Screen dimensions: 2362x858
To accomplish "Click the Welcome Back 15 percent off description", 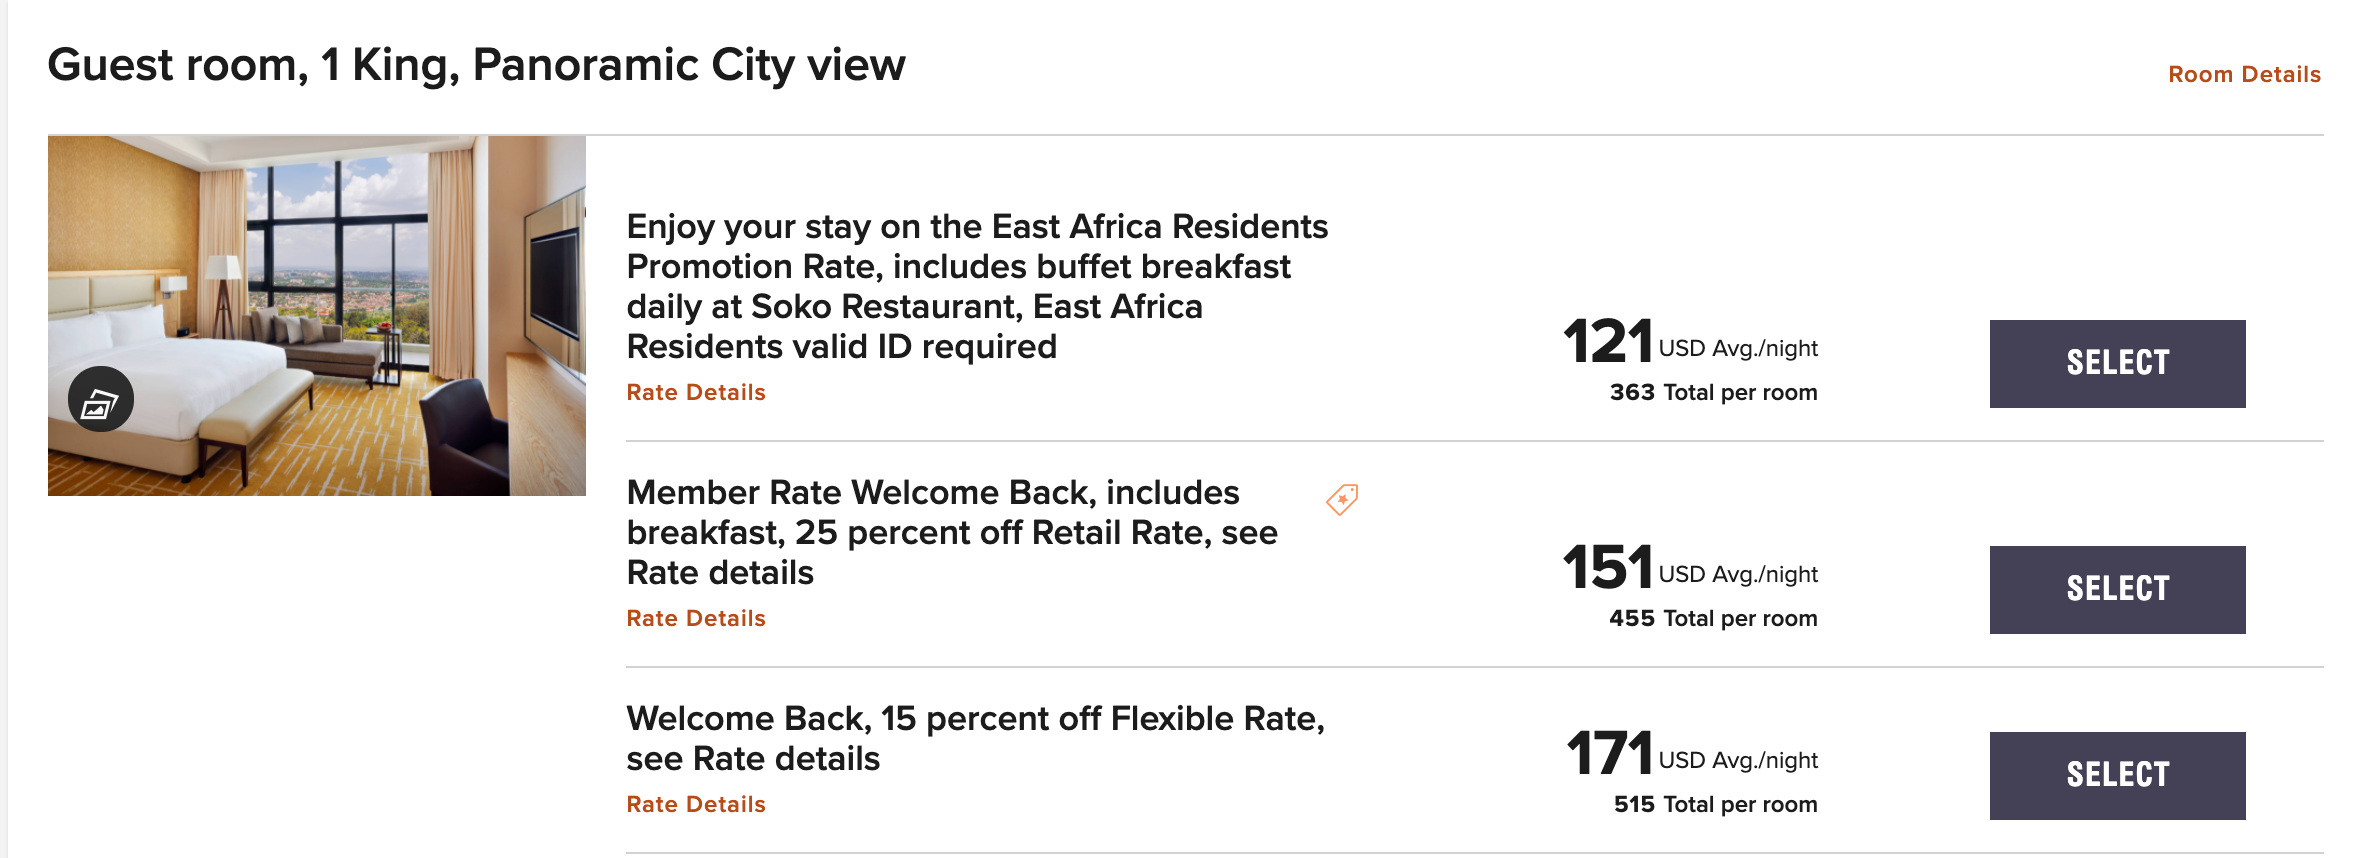I will [974, 738].
